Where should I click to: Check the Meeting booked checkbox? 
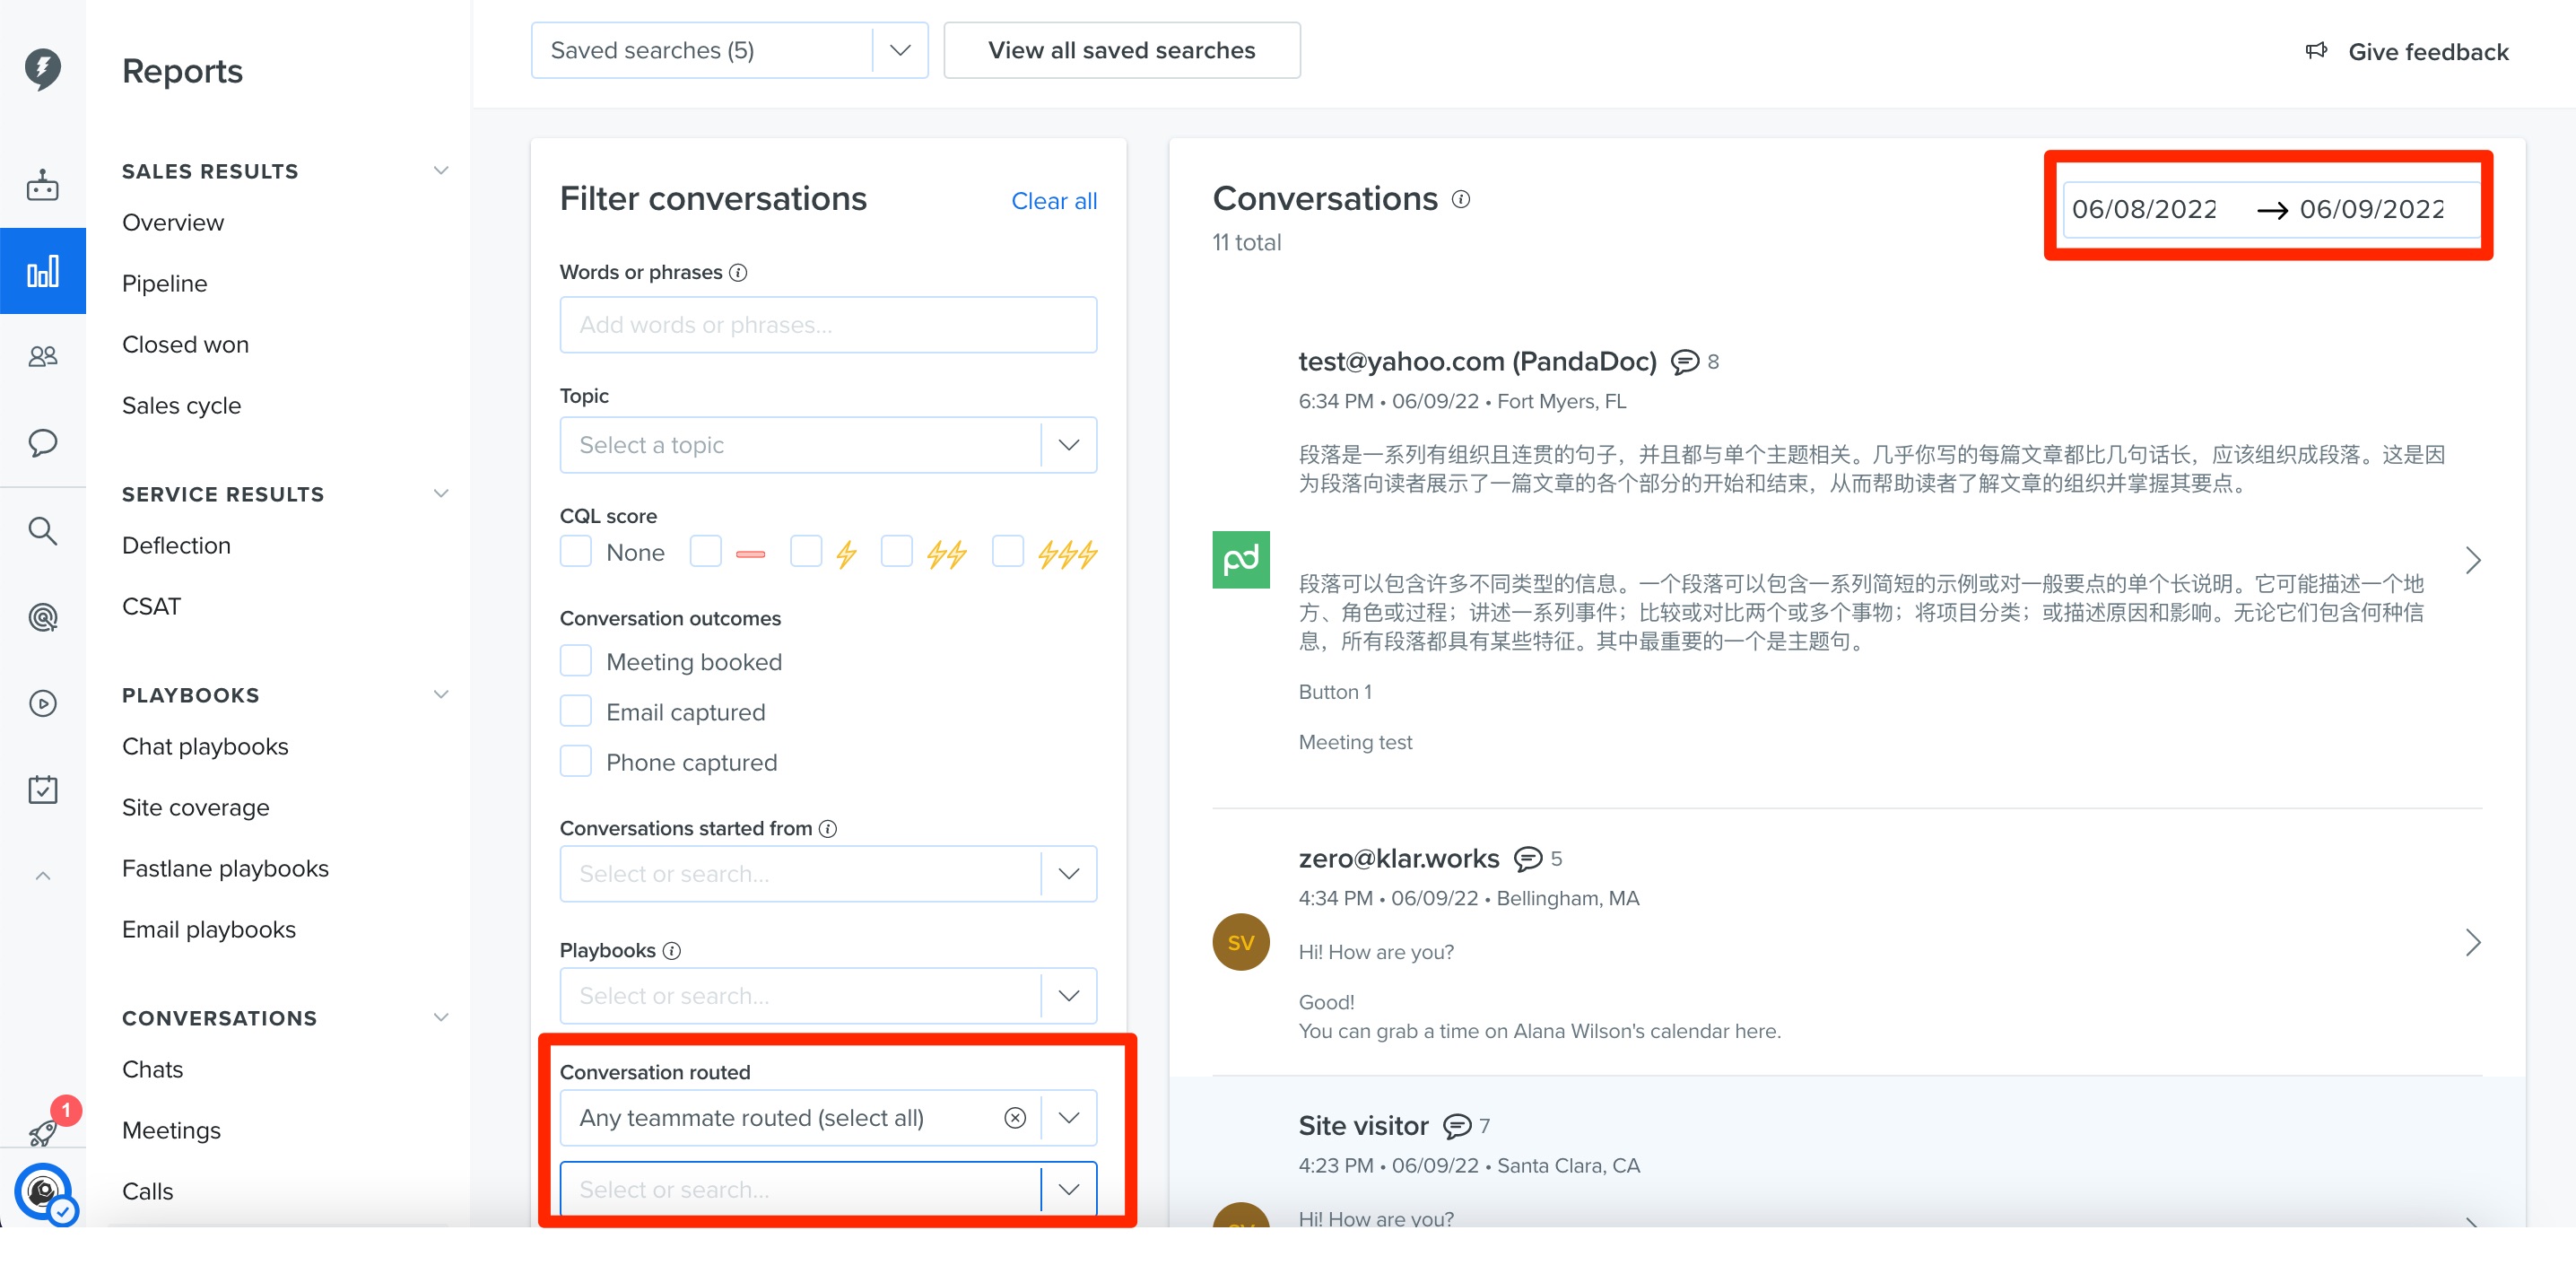[x=575, y=661]
